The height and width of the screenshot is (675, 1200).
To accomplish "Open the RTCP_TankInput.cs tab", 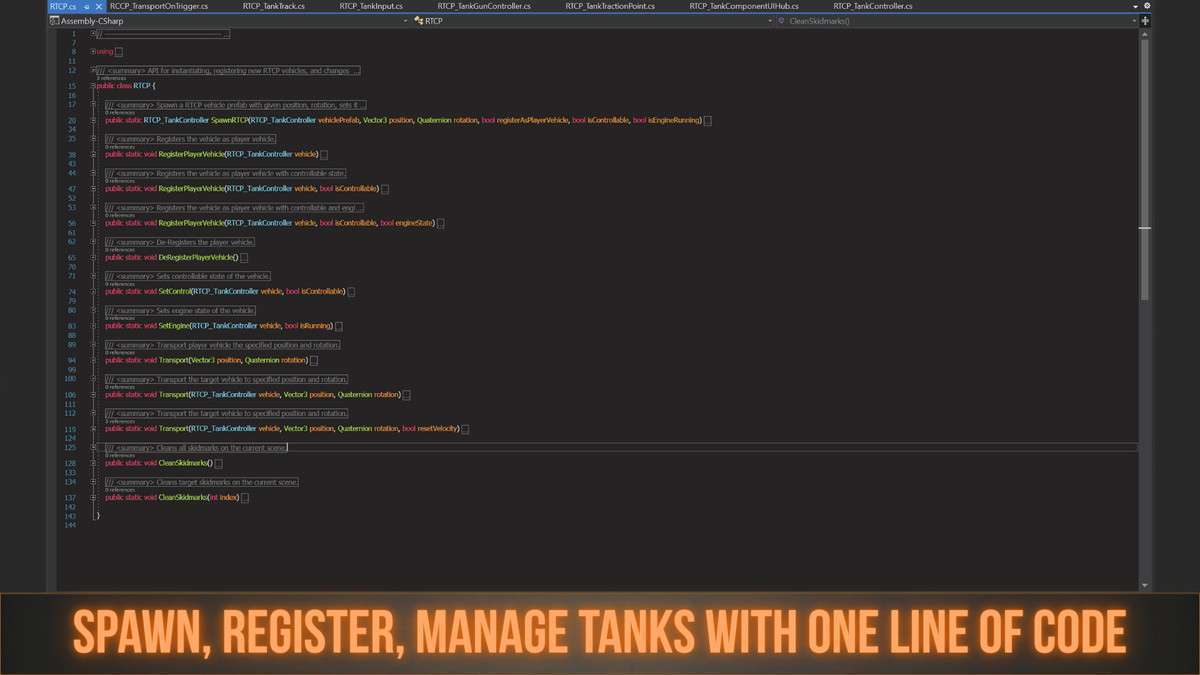I will pos(371,6).
